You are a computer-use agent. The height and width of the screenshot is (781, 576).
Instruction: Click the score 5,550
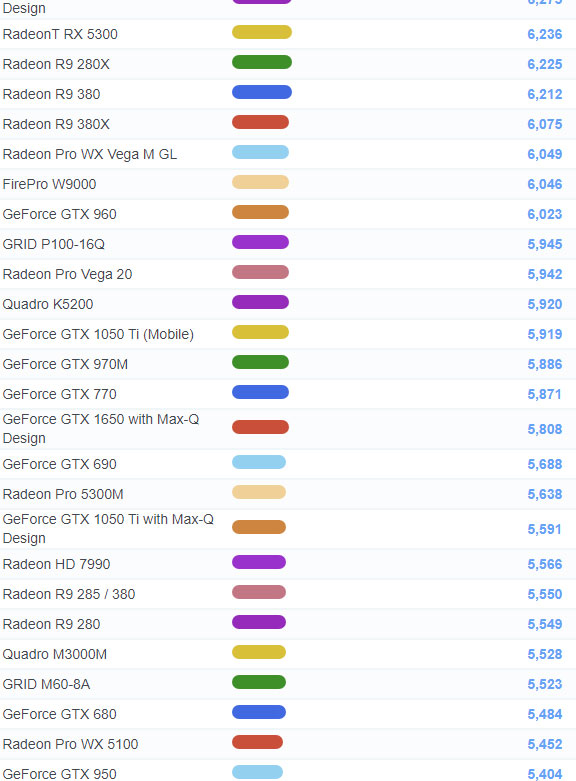click(x=545, y=594)
